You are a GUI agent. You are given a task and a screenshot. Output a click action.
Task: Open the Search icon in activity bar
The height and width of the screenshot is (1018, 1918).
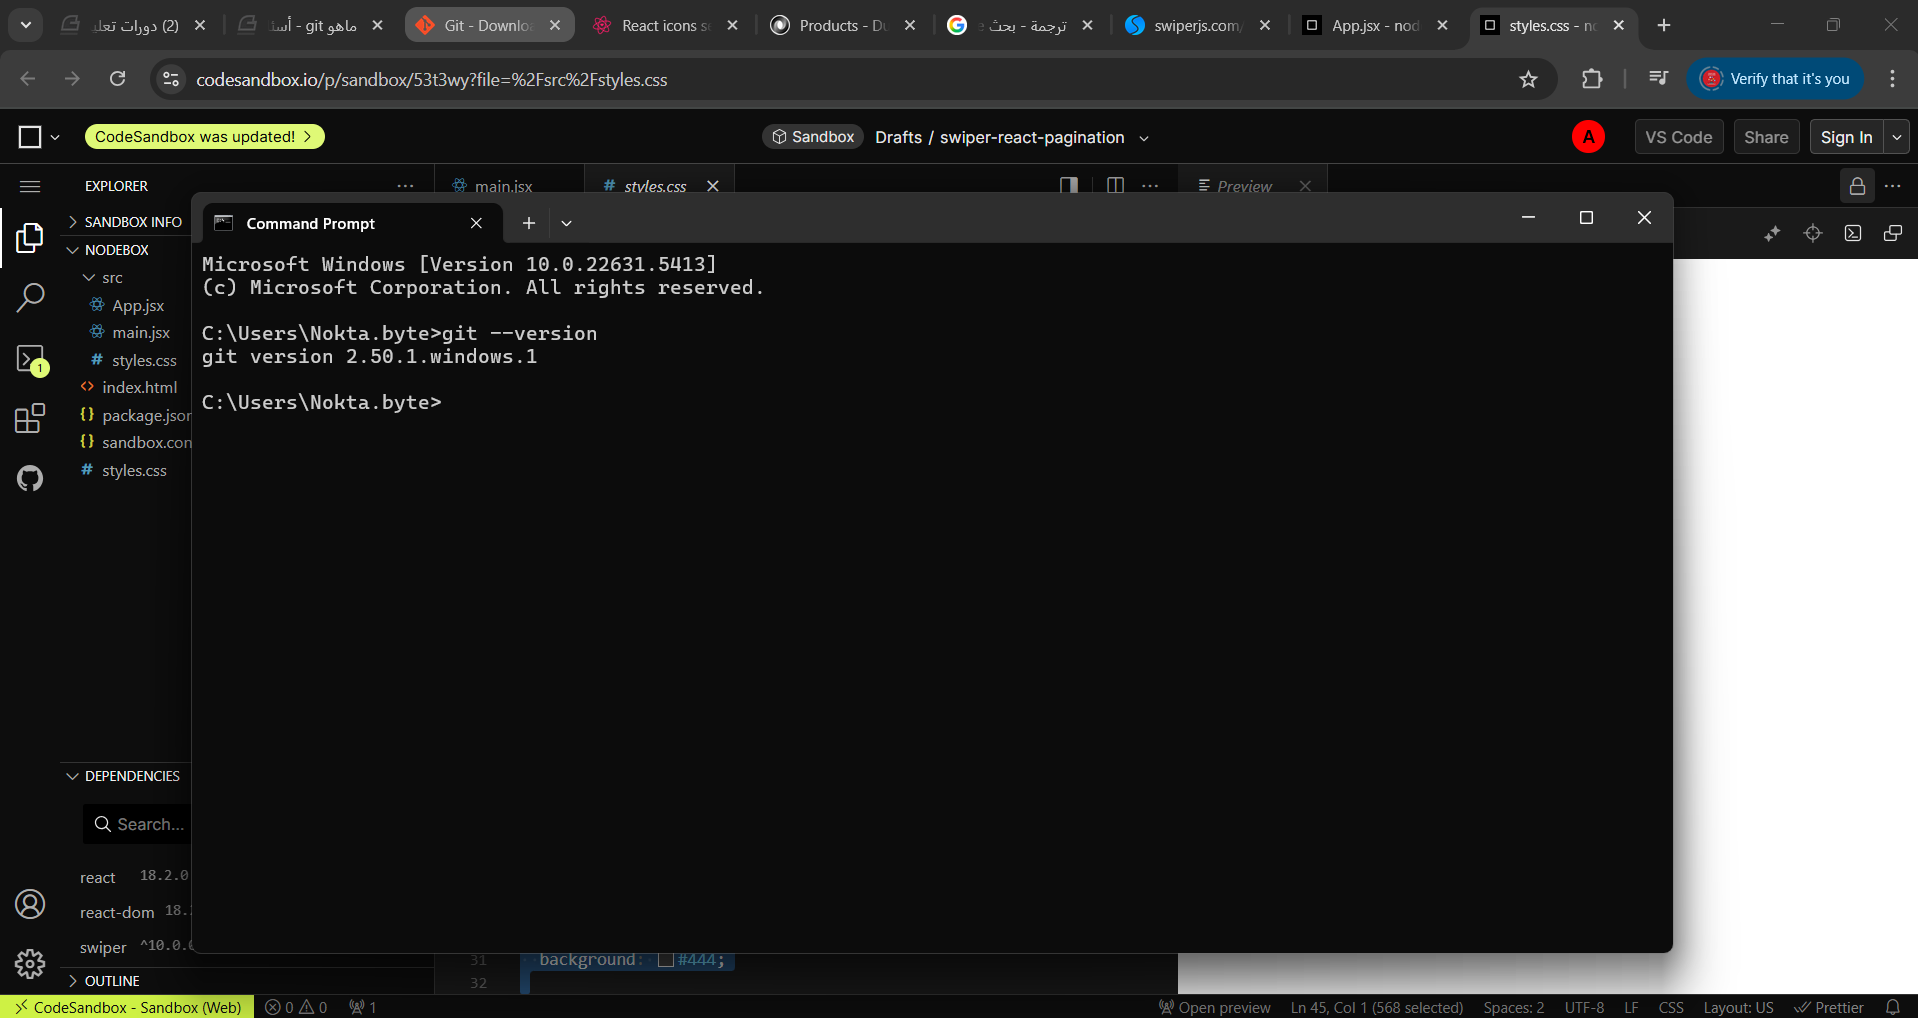[30, 297]
